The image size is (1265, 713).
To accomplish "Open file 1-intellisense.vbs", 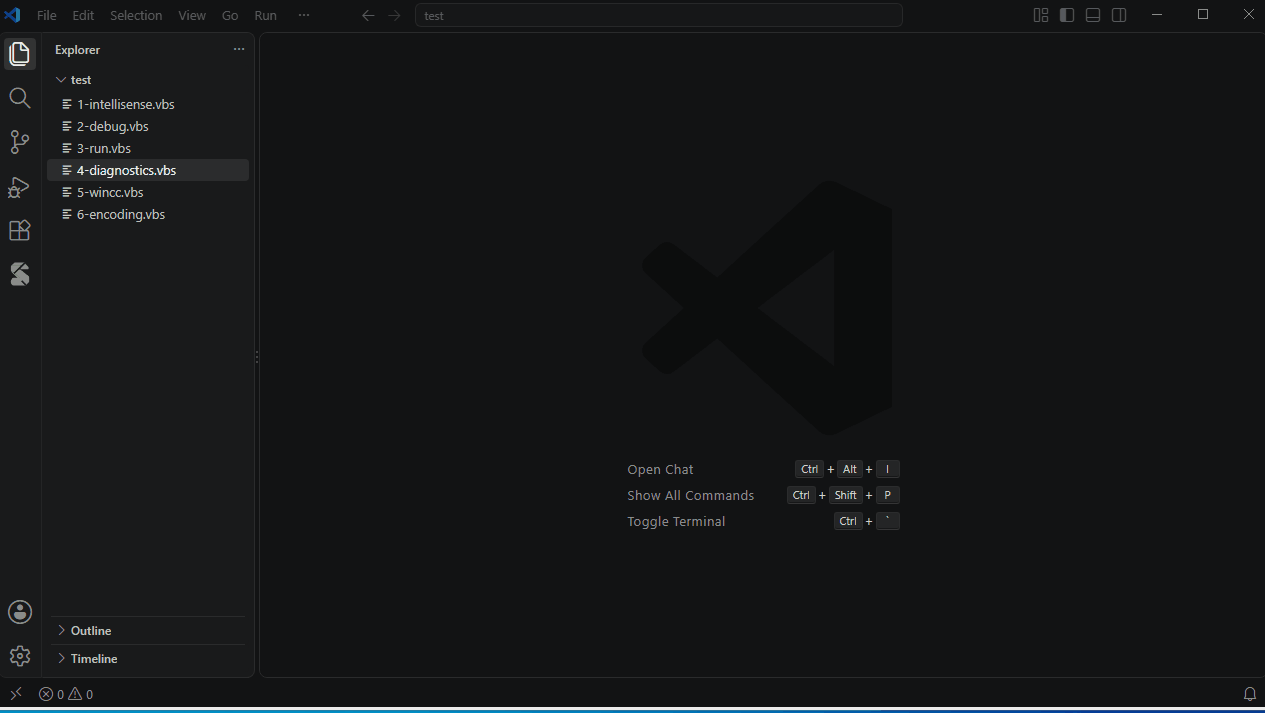I will [148, 104].
